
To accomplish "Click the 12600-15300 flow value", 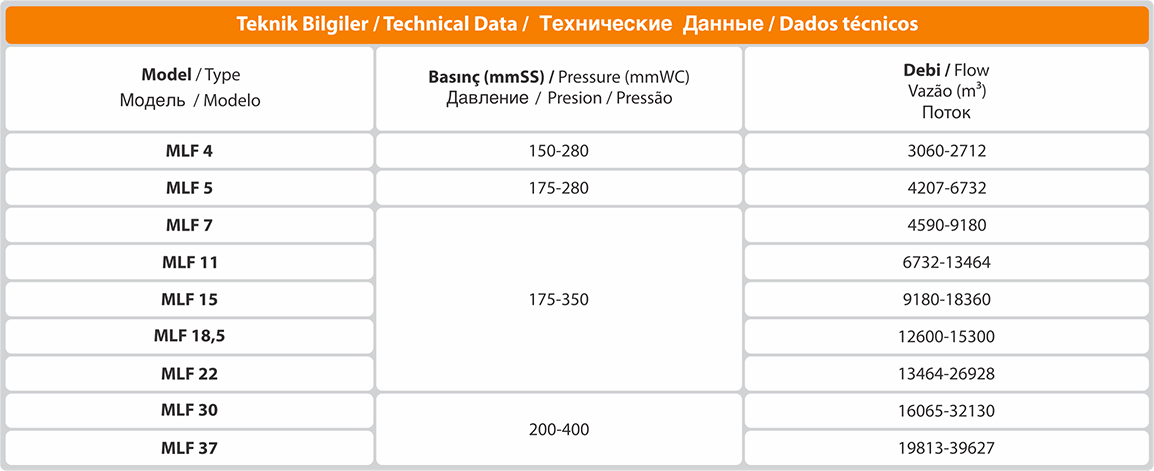I will (x=946, y=337).
